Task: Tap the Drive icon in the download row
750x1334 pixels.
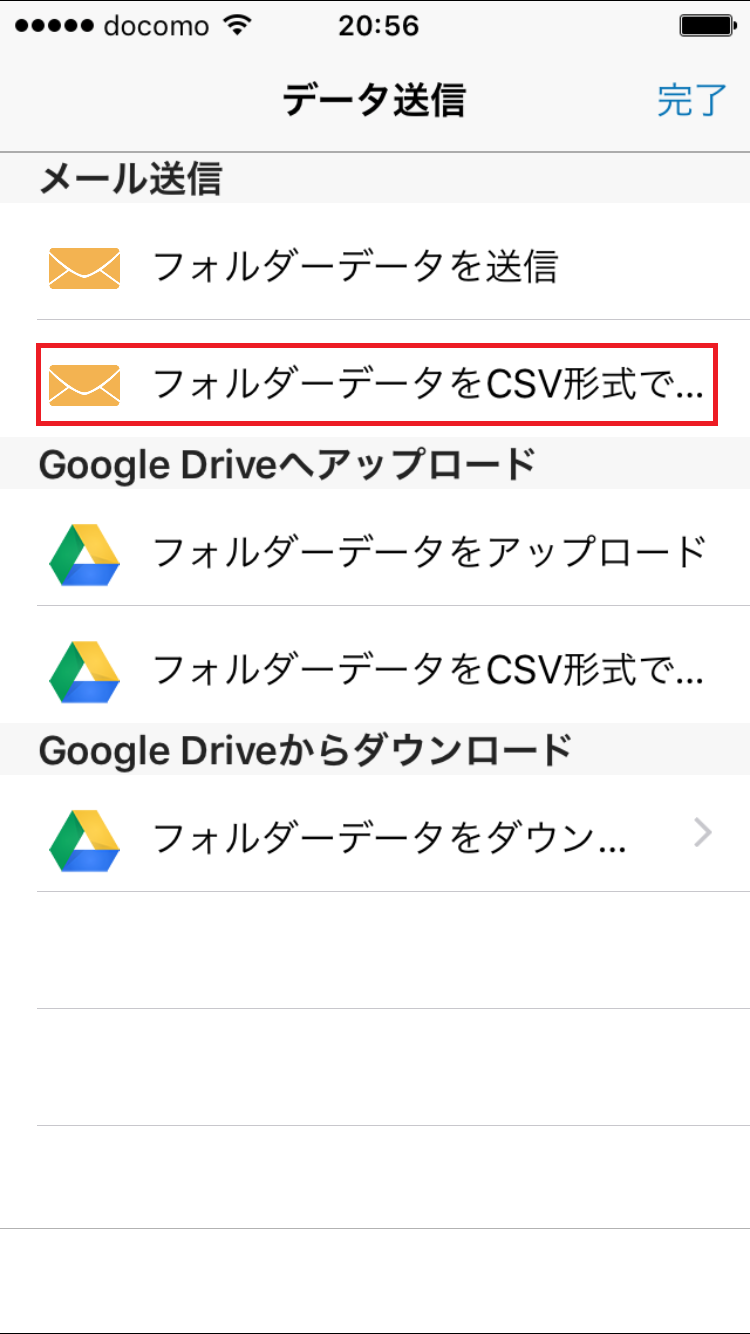Action: tap(84, 840)
